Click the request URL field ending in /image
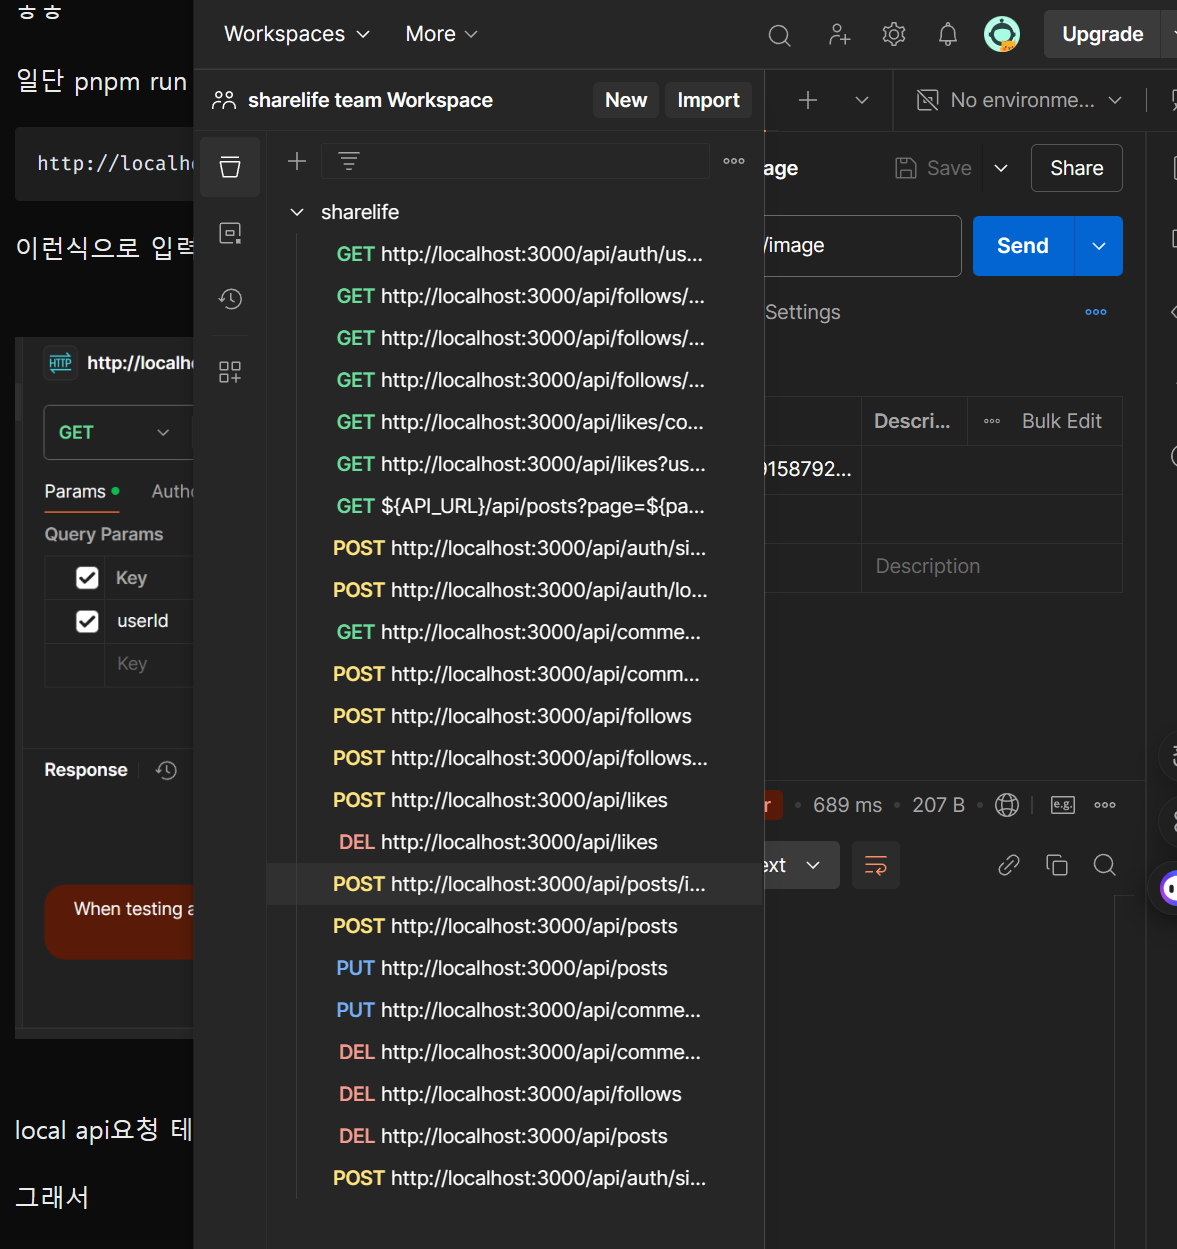1177x1249 pixels. click(863, 246)
